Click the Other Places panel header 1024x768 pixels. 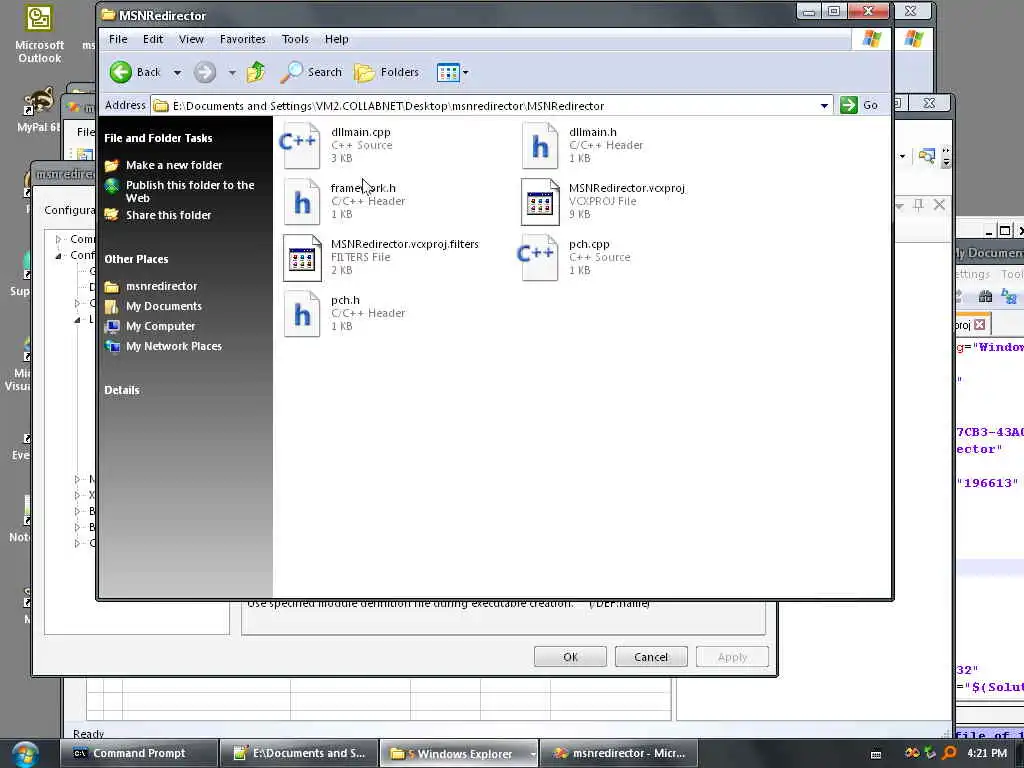click(x=136, y=259)
